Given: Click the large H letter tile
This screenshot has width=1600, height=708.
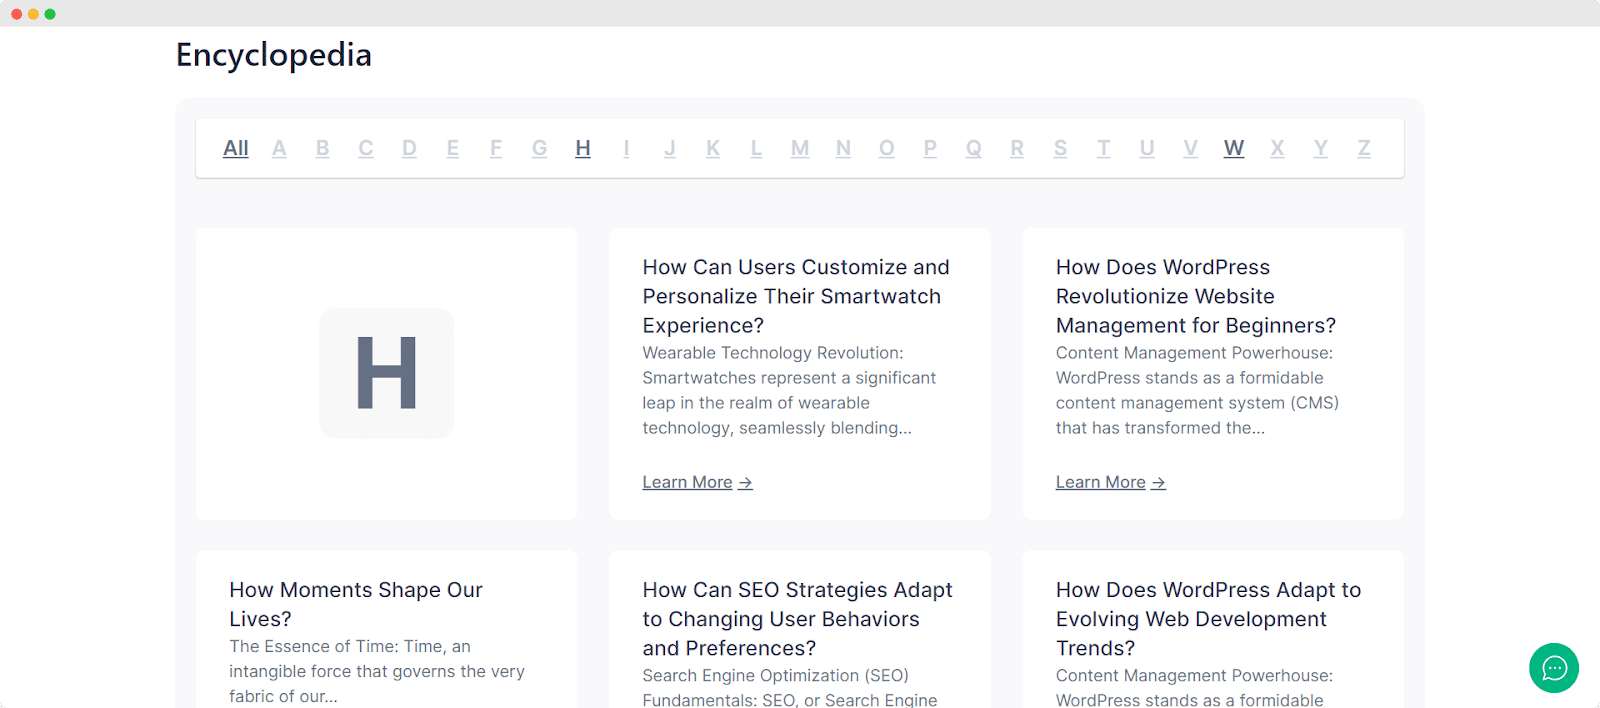Looking at the screenshot, I should [386, 373].
